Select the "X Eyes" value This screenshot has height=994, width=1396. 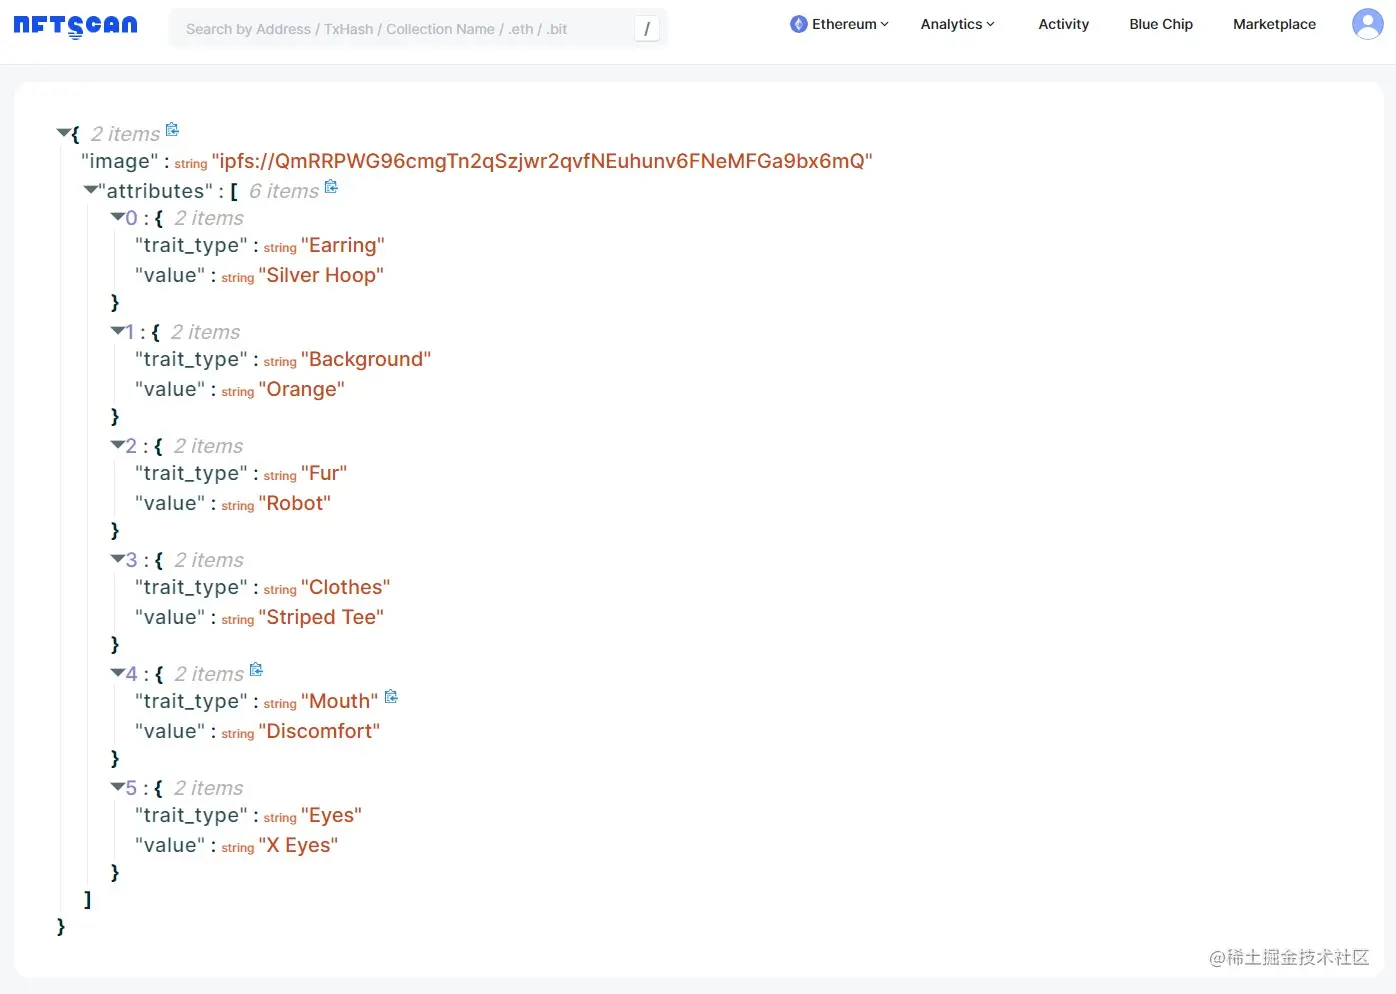298,845
